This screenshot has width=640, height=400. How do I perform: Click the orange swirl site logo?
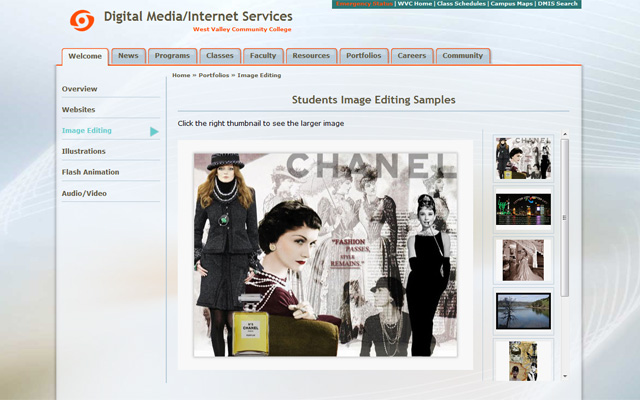(x=82, y=20)
